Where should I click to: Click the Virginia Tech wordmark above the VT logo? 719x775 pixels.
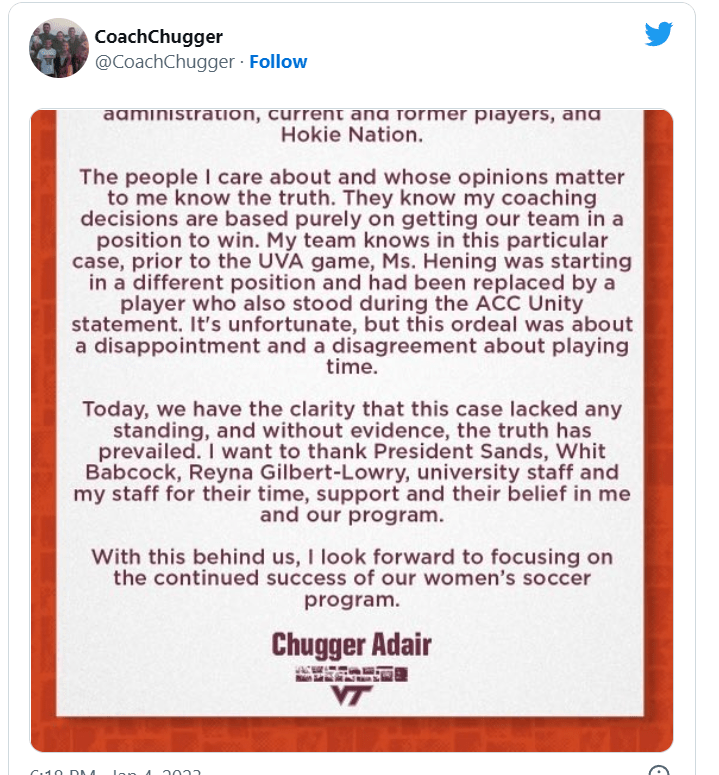click(x=351, y=673)
